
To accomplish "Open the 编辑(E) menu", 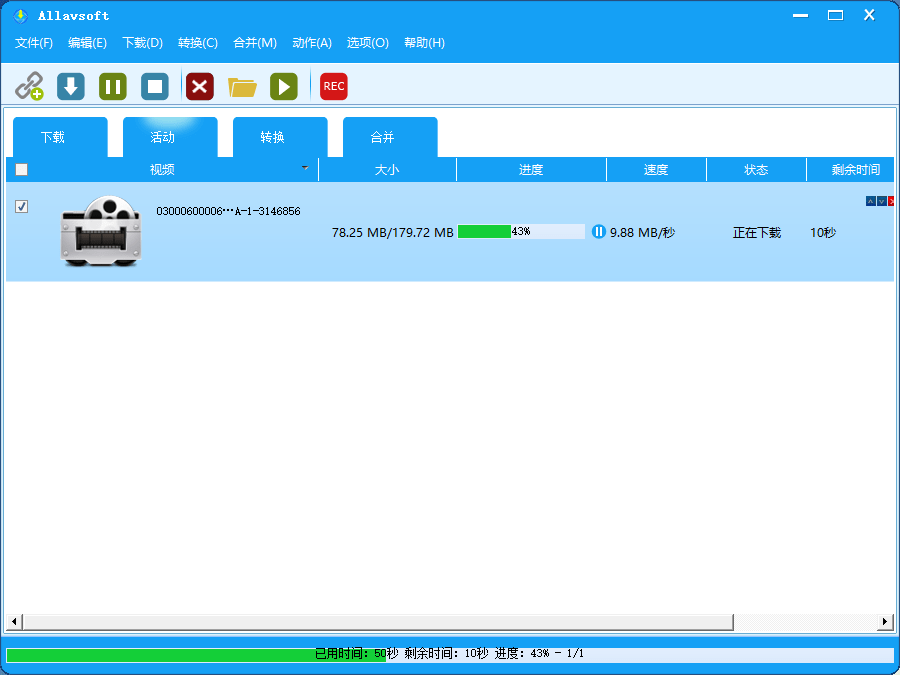I will (87, 43).
